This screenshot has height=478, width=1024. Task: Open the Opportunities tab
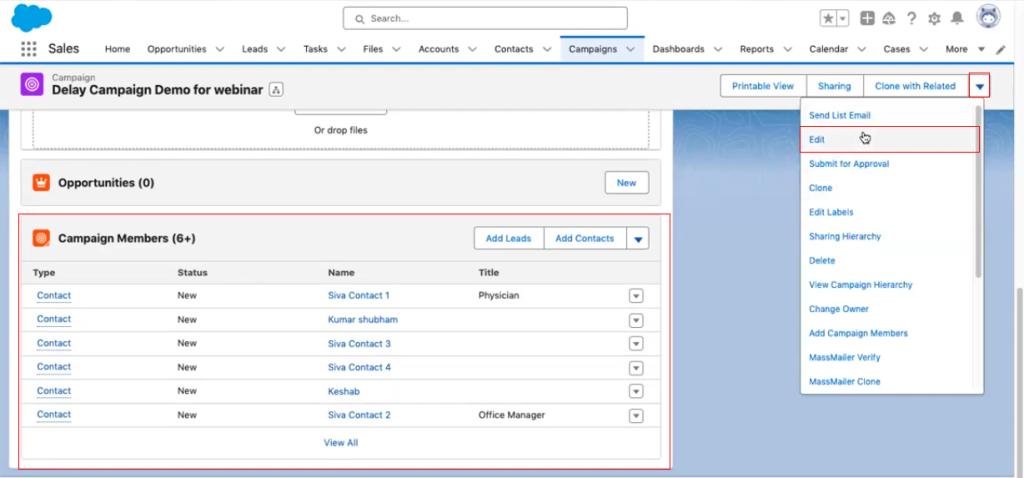pyautogui.click(x=176, y=49)
